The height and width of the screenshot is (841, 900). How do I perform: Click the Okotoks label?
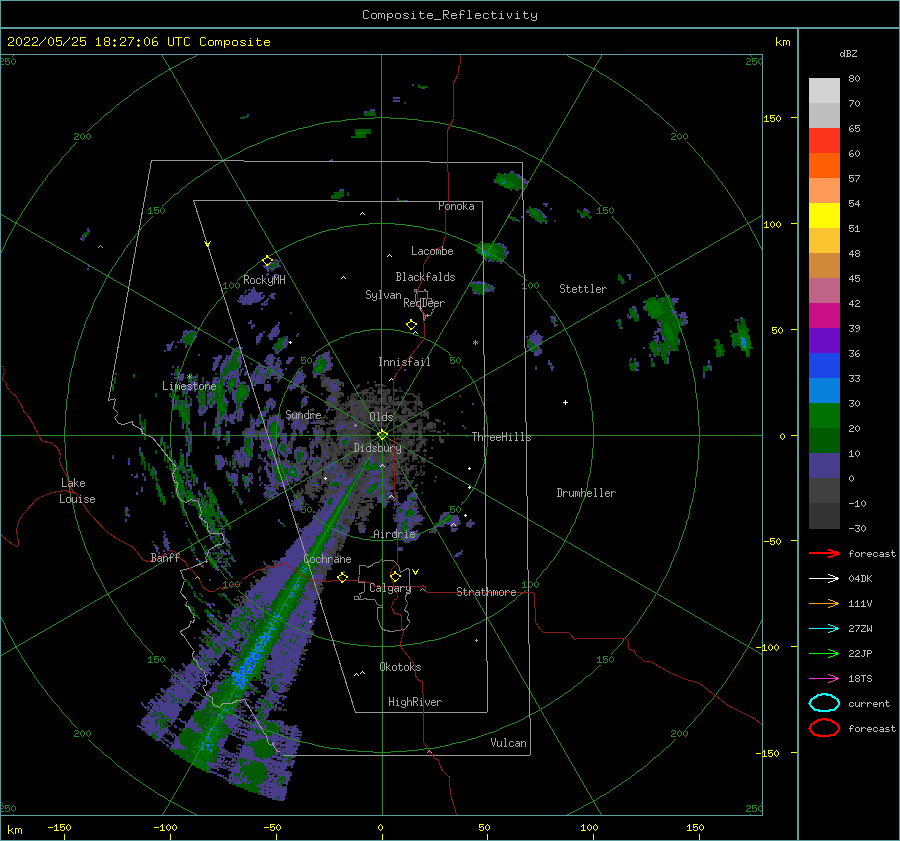tap(400, 667)
